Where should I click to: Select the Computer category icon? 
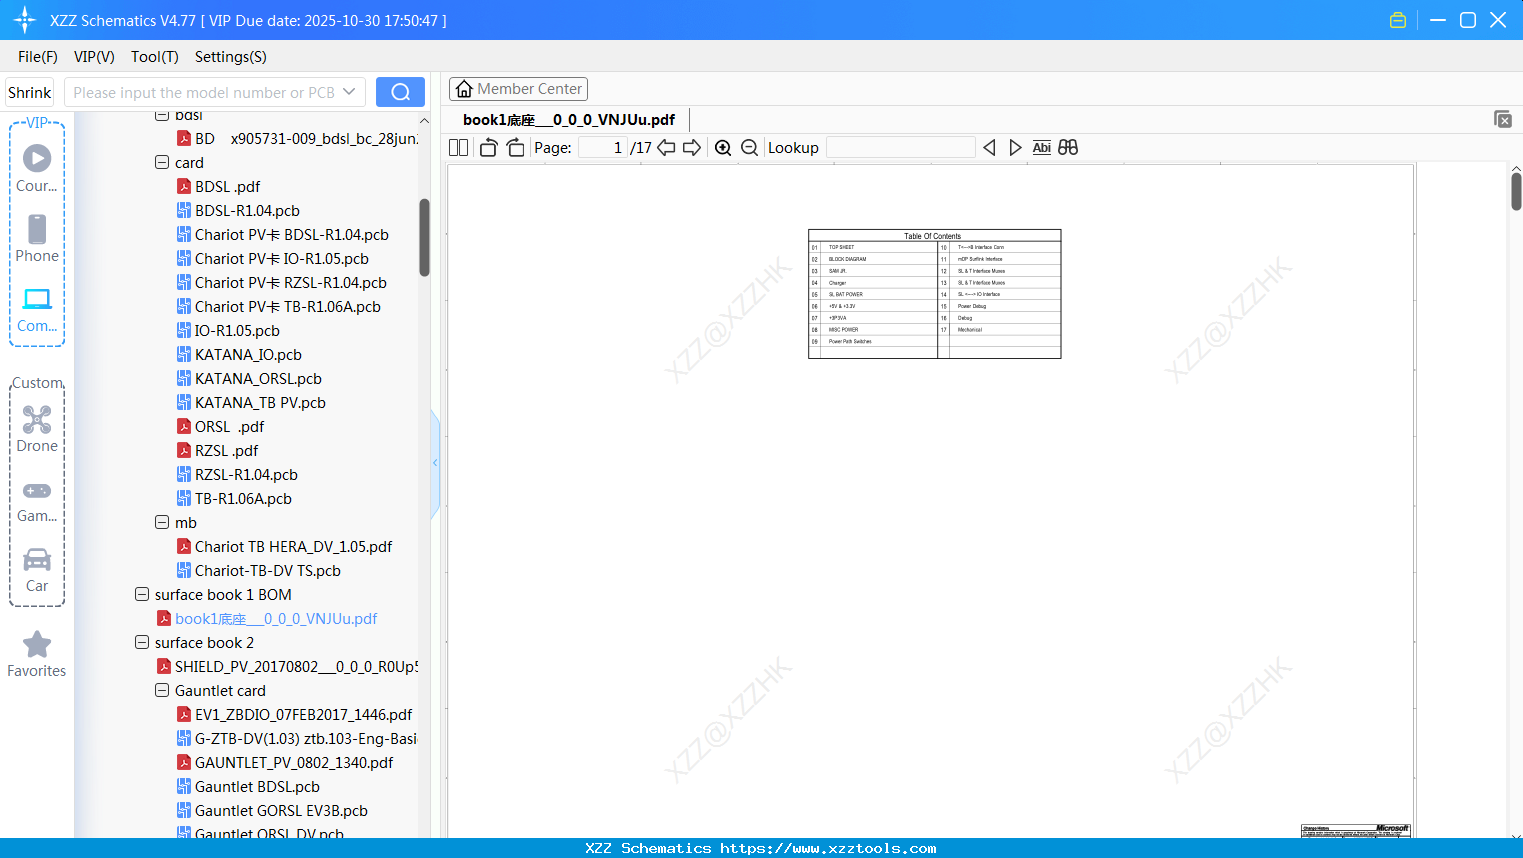pyautogui.click(x=37, y=309)
